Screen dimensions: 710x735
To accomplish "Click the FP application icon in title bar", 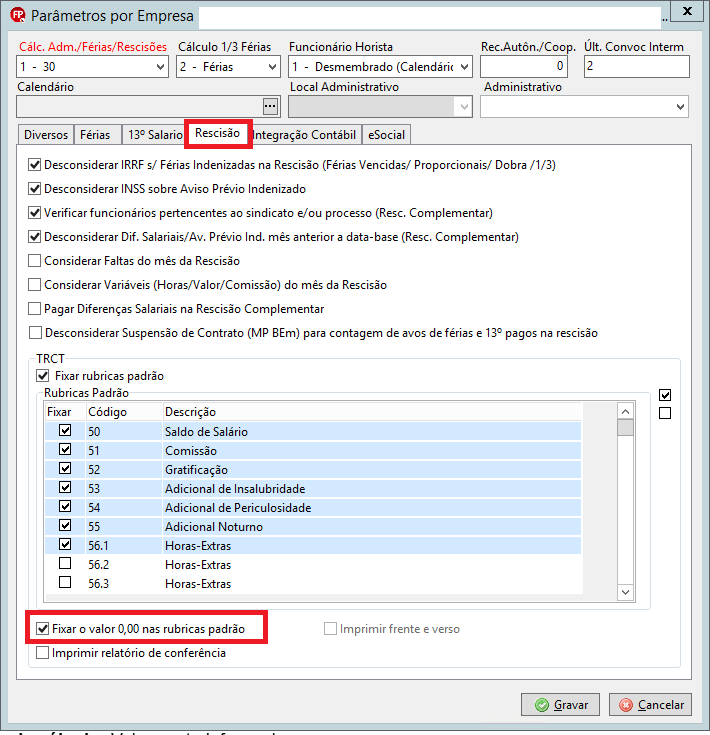I will pyautogui.click(x=18, y=15).
